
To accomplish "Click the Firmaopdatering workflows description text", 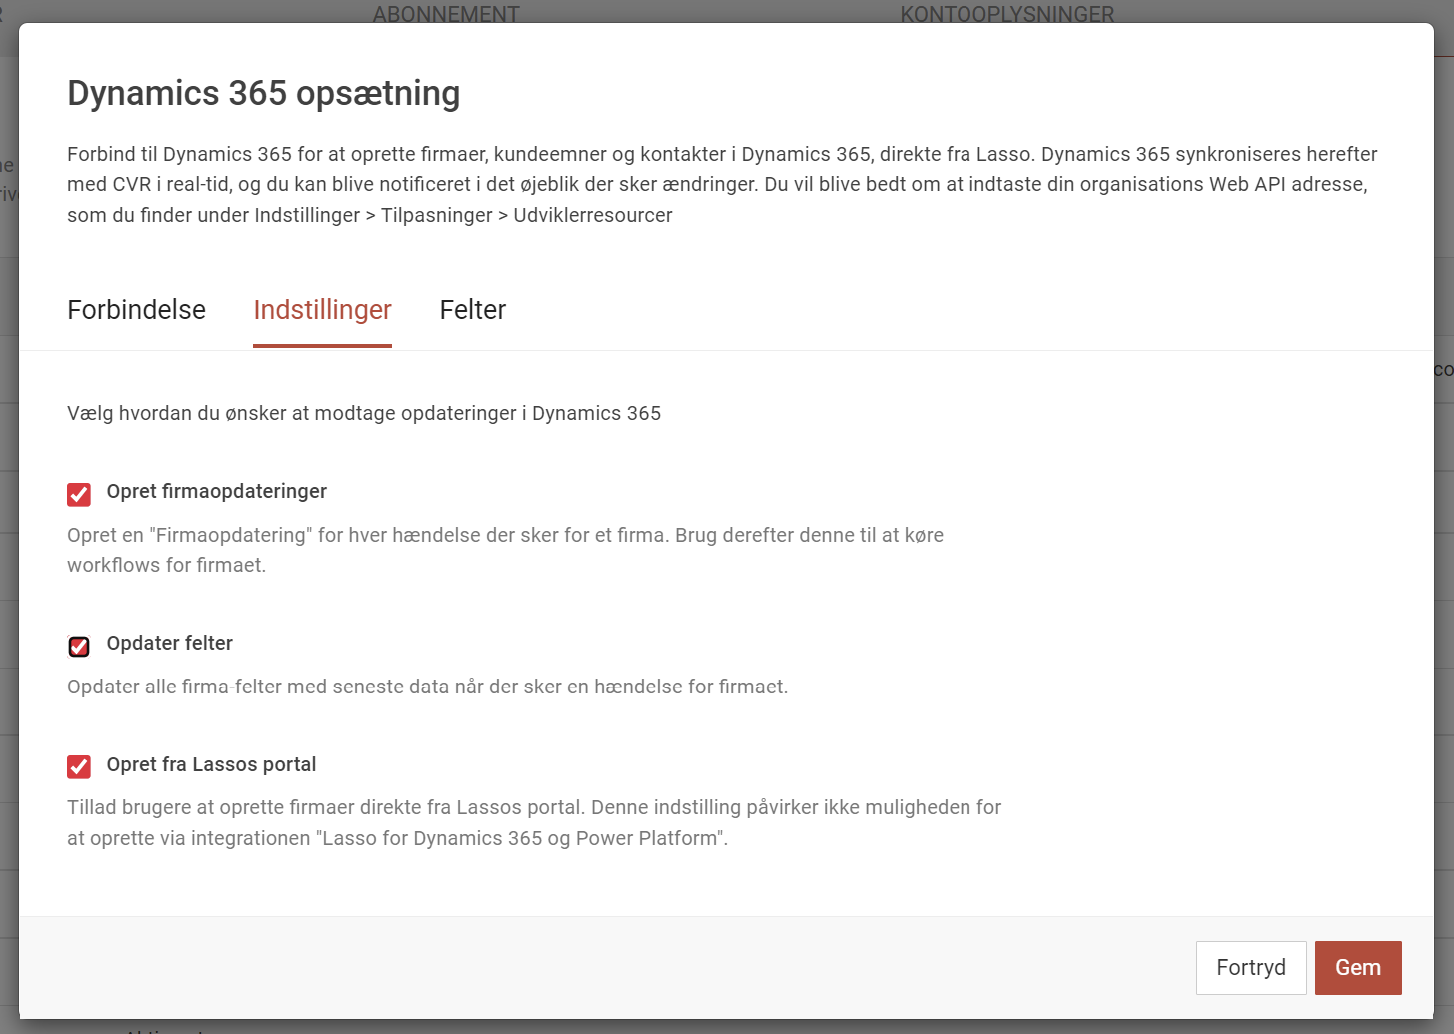I will coord(505,549).
